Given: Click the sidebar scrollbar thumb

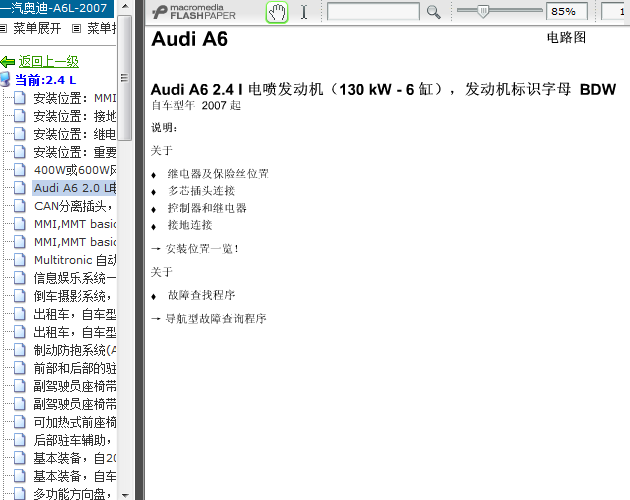Looking at the screenshot, I should (125, 78).
